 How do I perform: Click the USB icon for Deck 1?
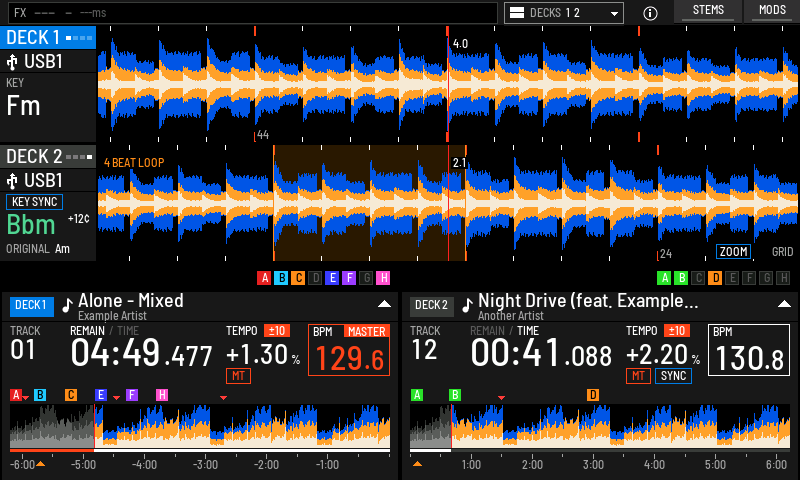tap(12, 62)
